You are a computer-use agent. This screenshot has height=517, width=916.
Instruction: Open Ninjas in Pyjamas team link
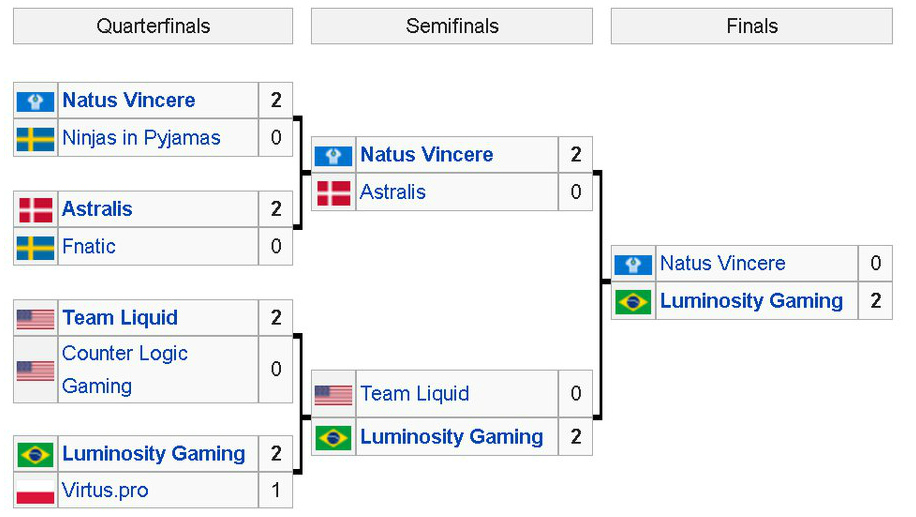141,138
